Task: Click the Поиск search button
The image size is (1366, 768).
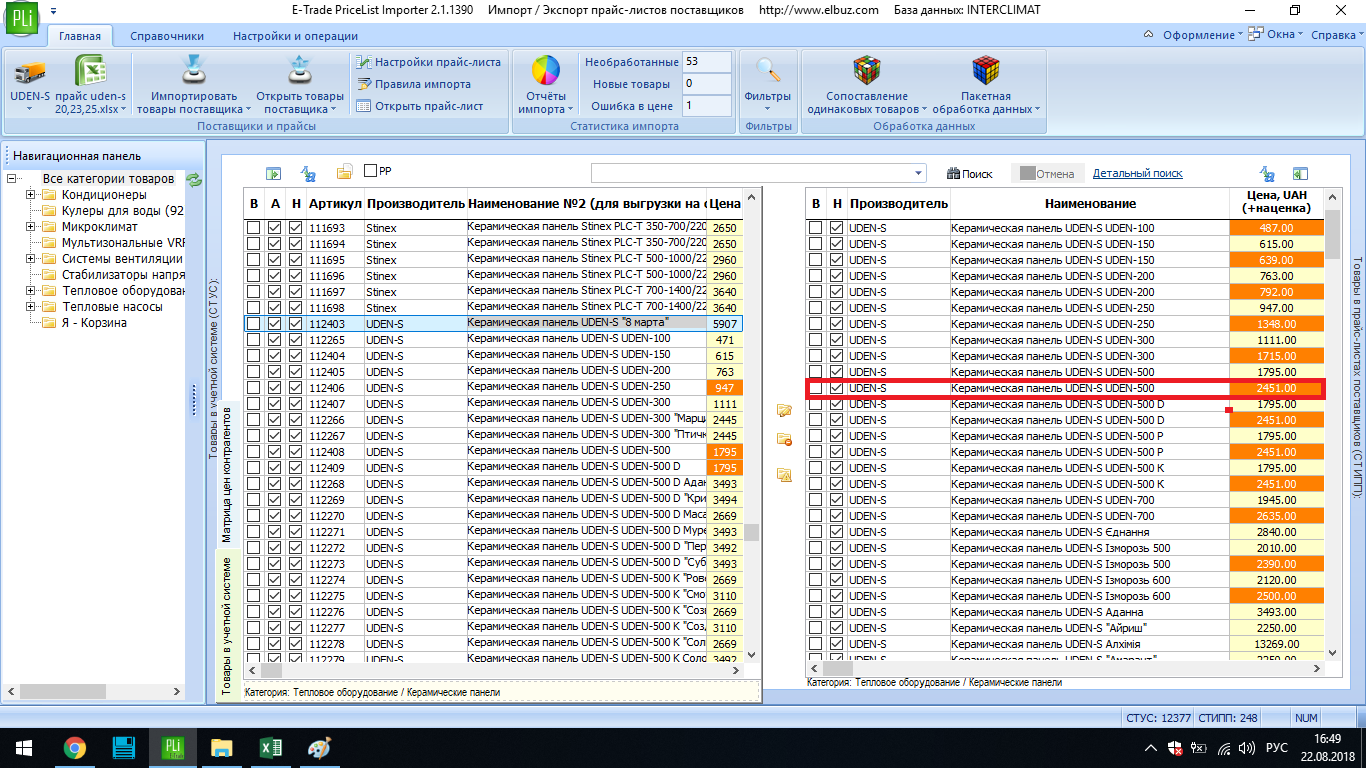Action: pos(969,173)
